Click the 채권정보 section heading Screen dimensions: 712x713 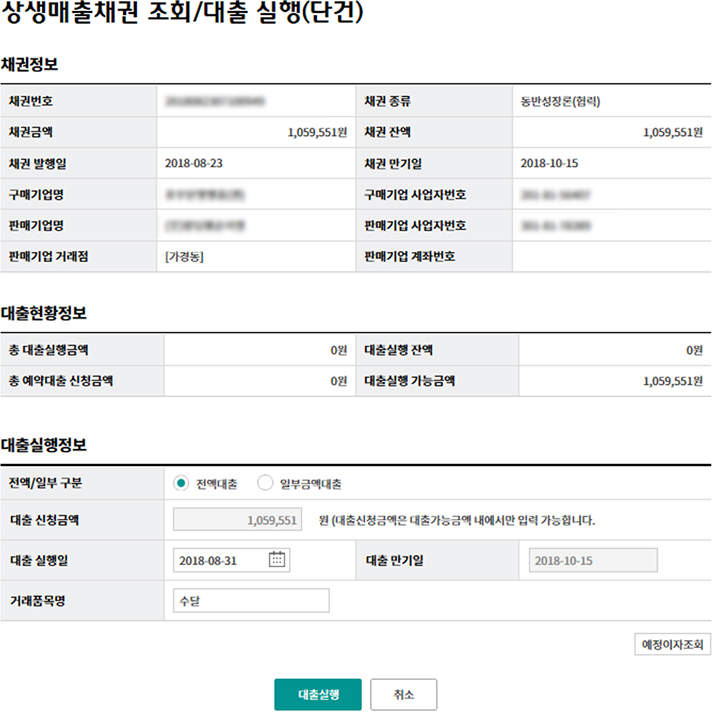30,64
